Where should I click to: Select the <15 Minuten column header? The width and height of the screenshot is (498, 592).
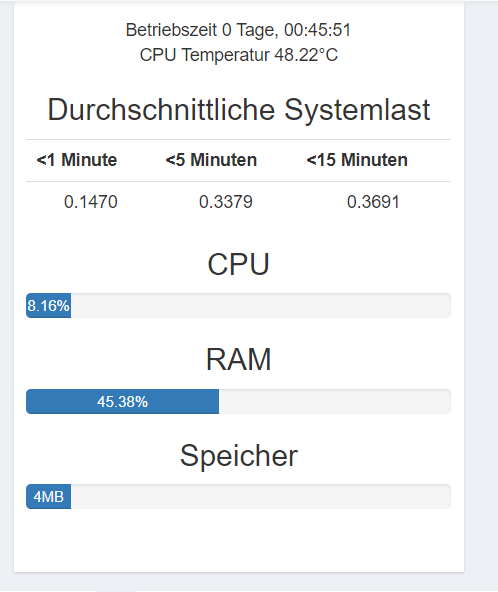(357, 160)
